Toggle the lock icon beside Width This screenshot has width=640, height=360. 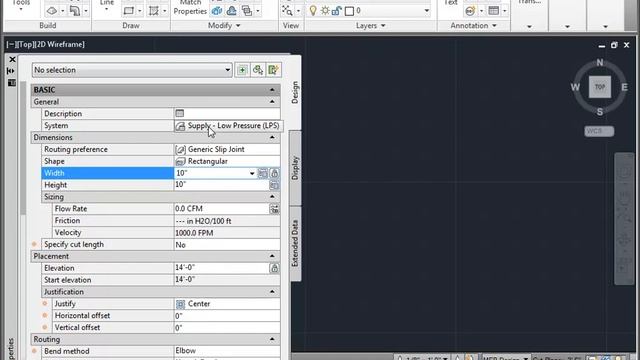[274, 173]
